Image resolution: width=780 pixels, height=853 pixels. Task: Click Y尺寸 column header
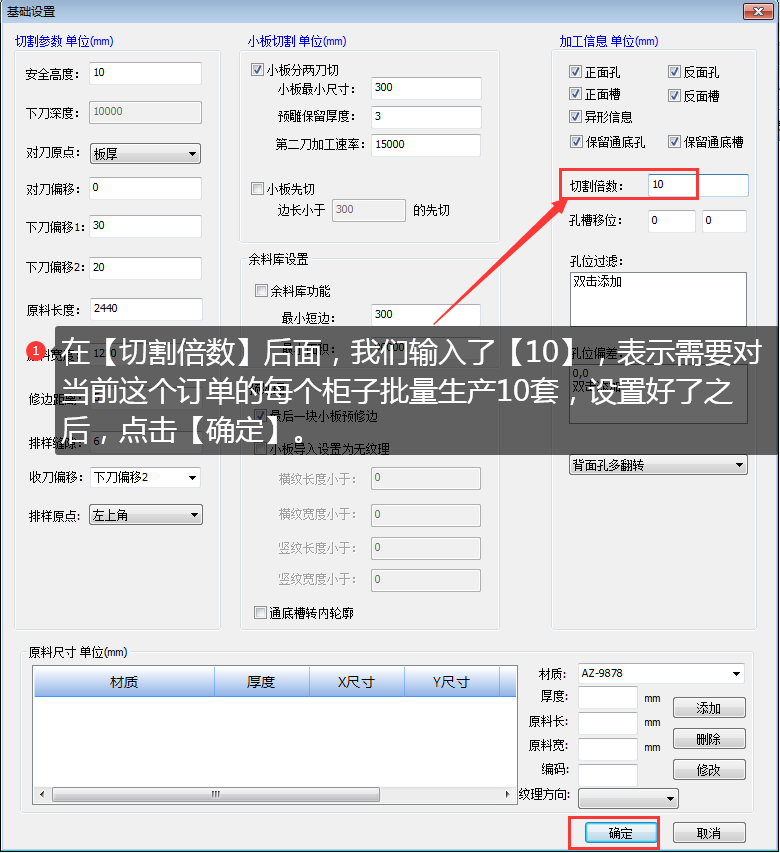coord(451,682)
